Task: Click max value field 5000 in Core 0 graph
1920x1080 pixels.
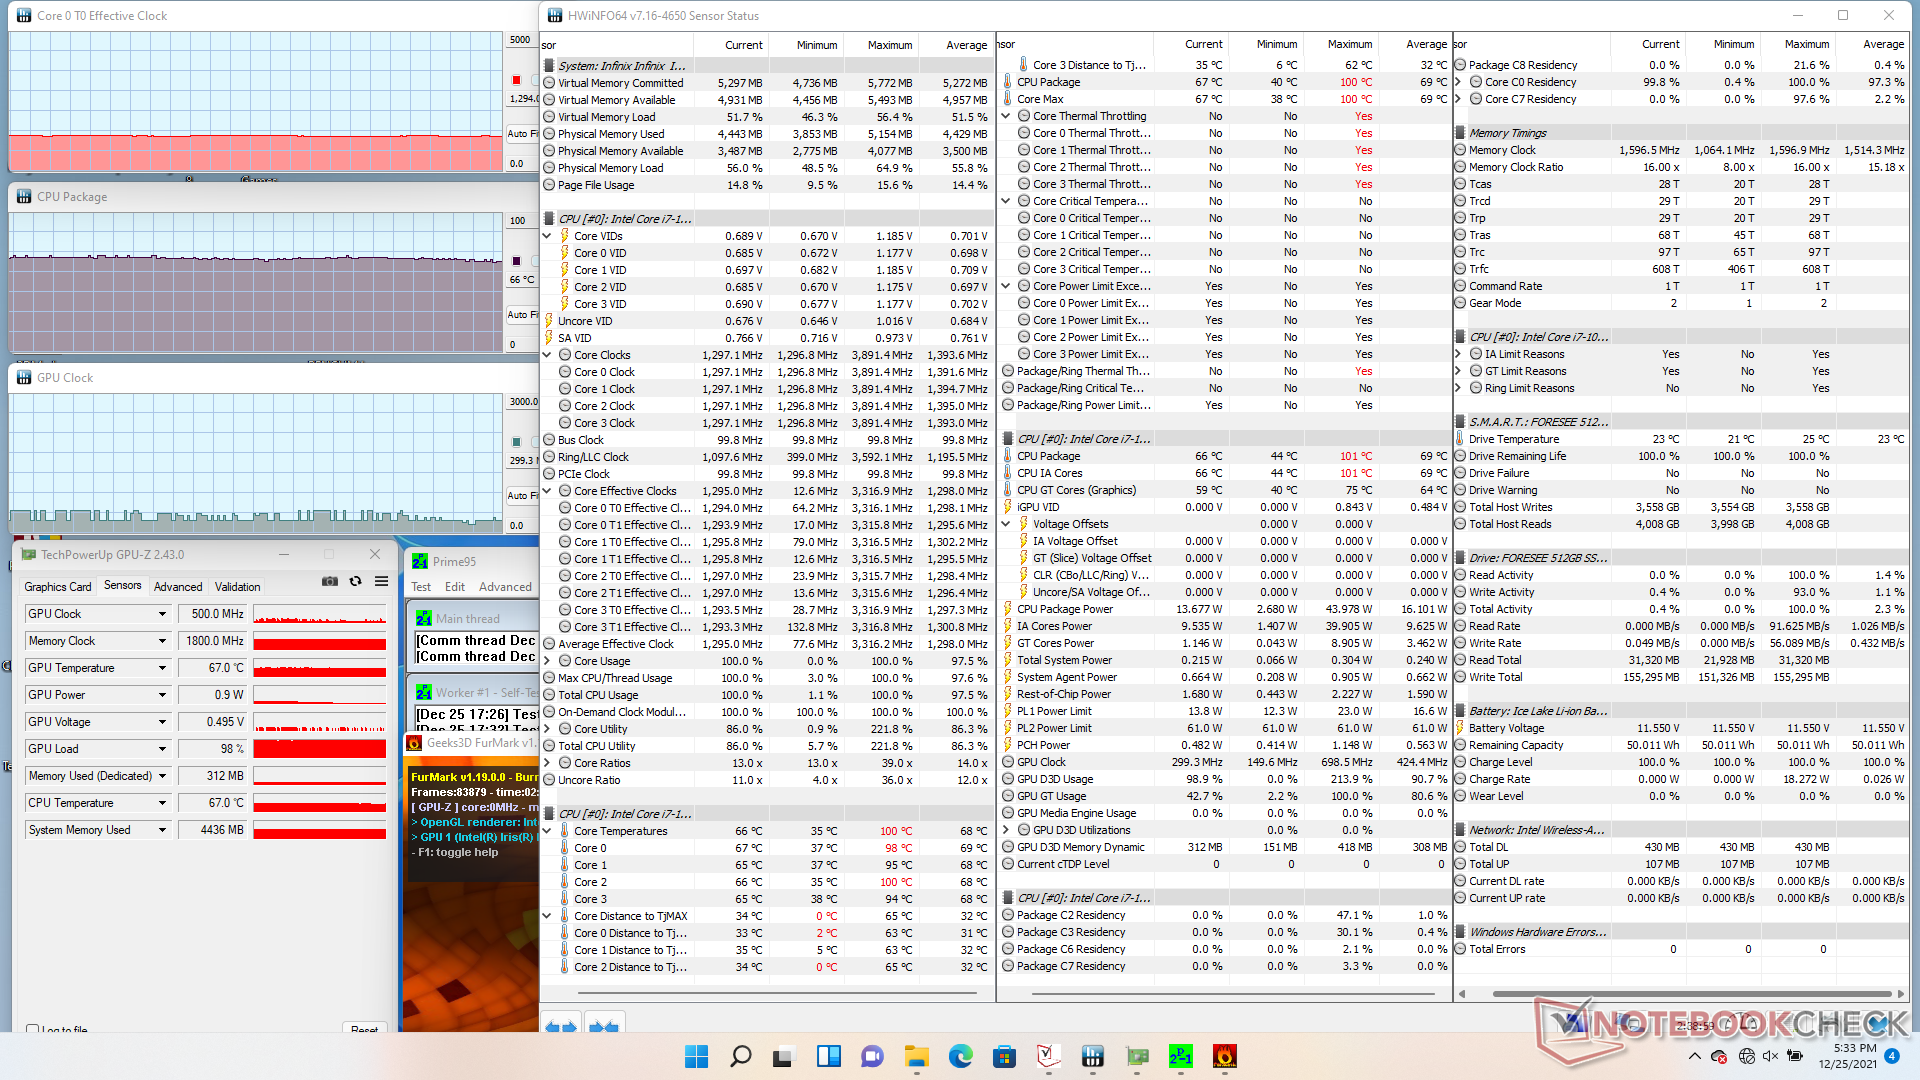Action: 521,40
